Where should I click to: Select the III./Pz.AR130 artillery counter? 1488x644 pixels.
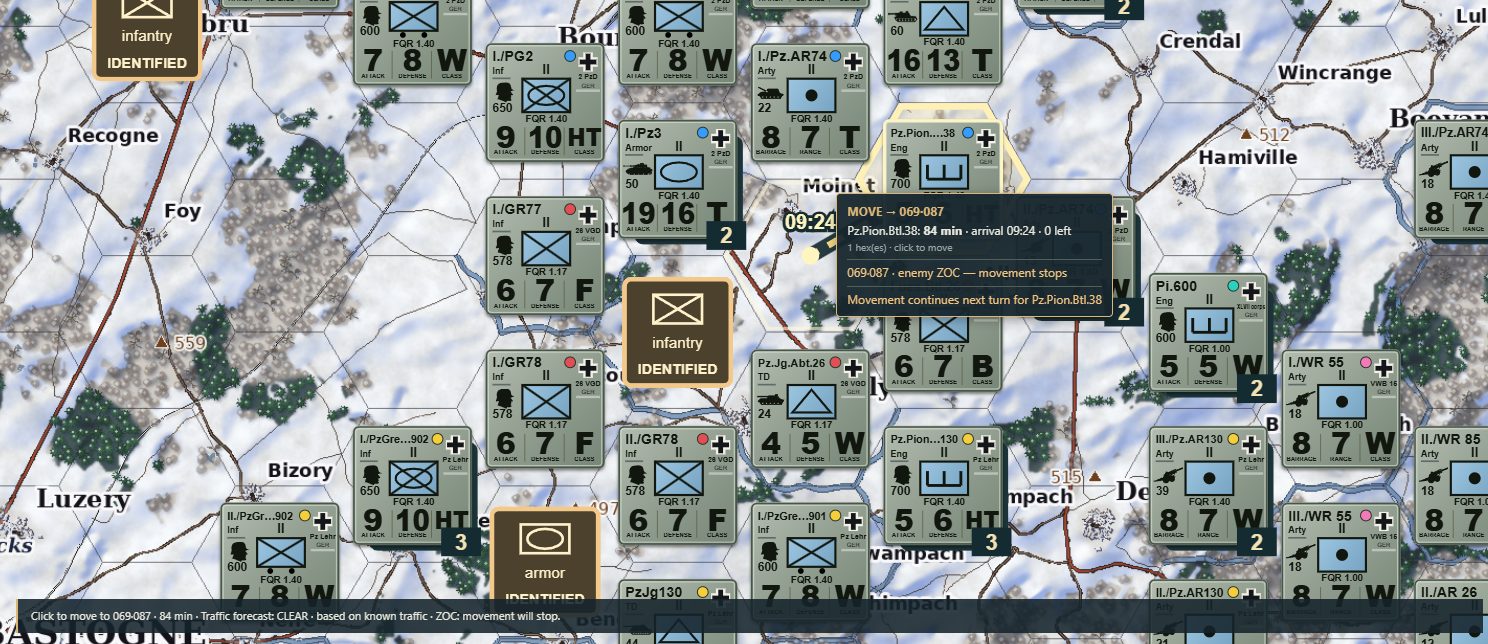[1207, 485]
